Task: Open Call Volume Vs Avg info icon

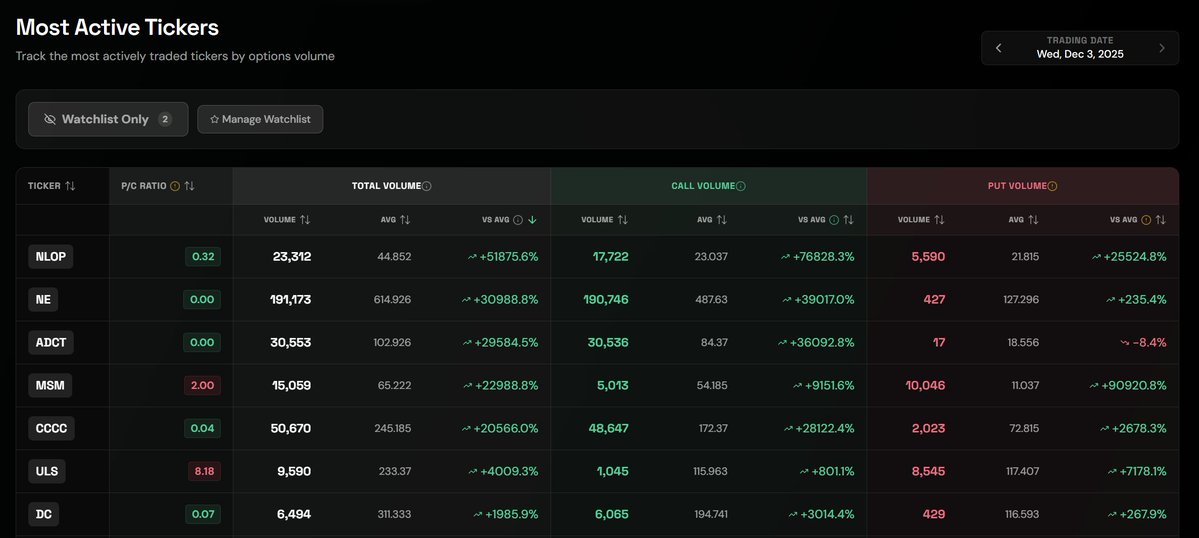Action: (x=834, y=219)
